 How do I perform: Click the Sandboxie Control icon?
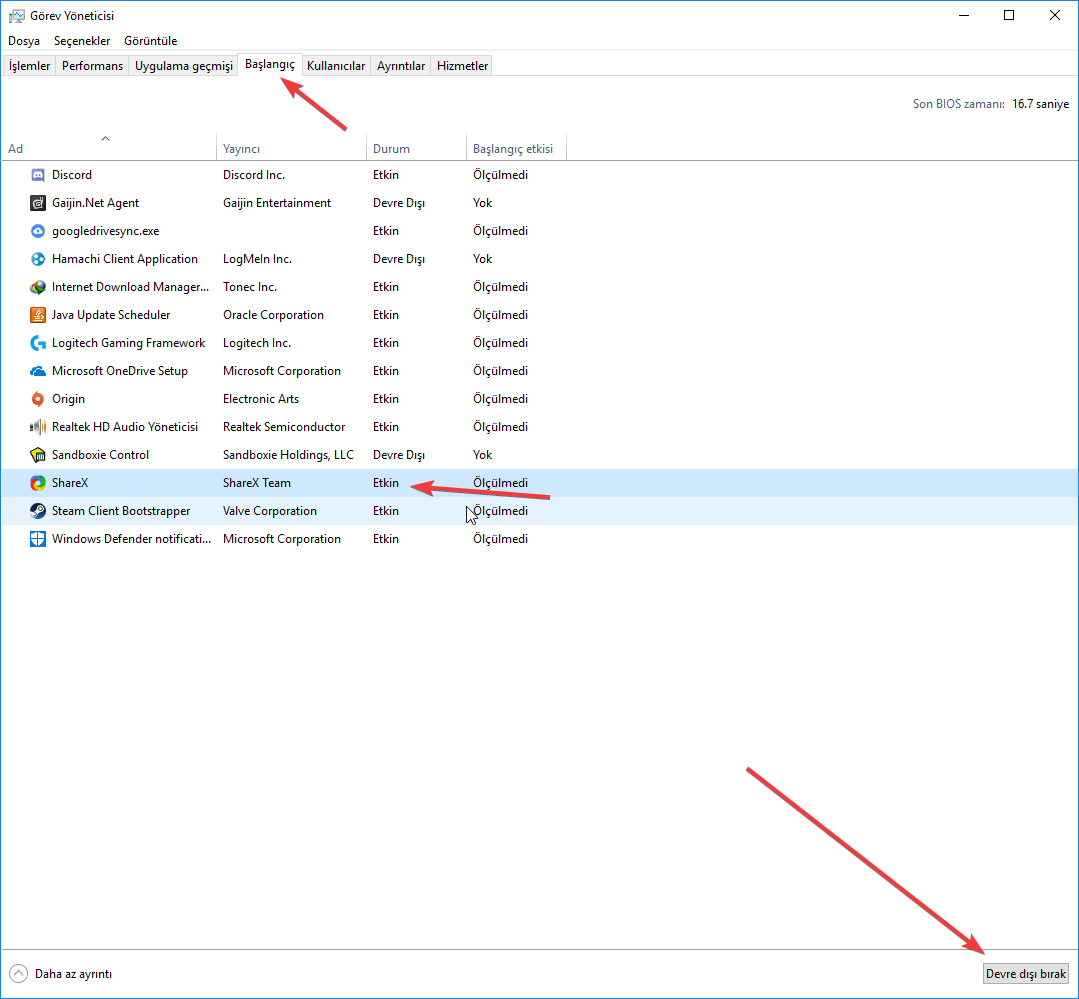click(x=38, y=455)
